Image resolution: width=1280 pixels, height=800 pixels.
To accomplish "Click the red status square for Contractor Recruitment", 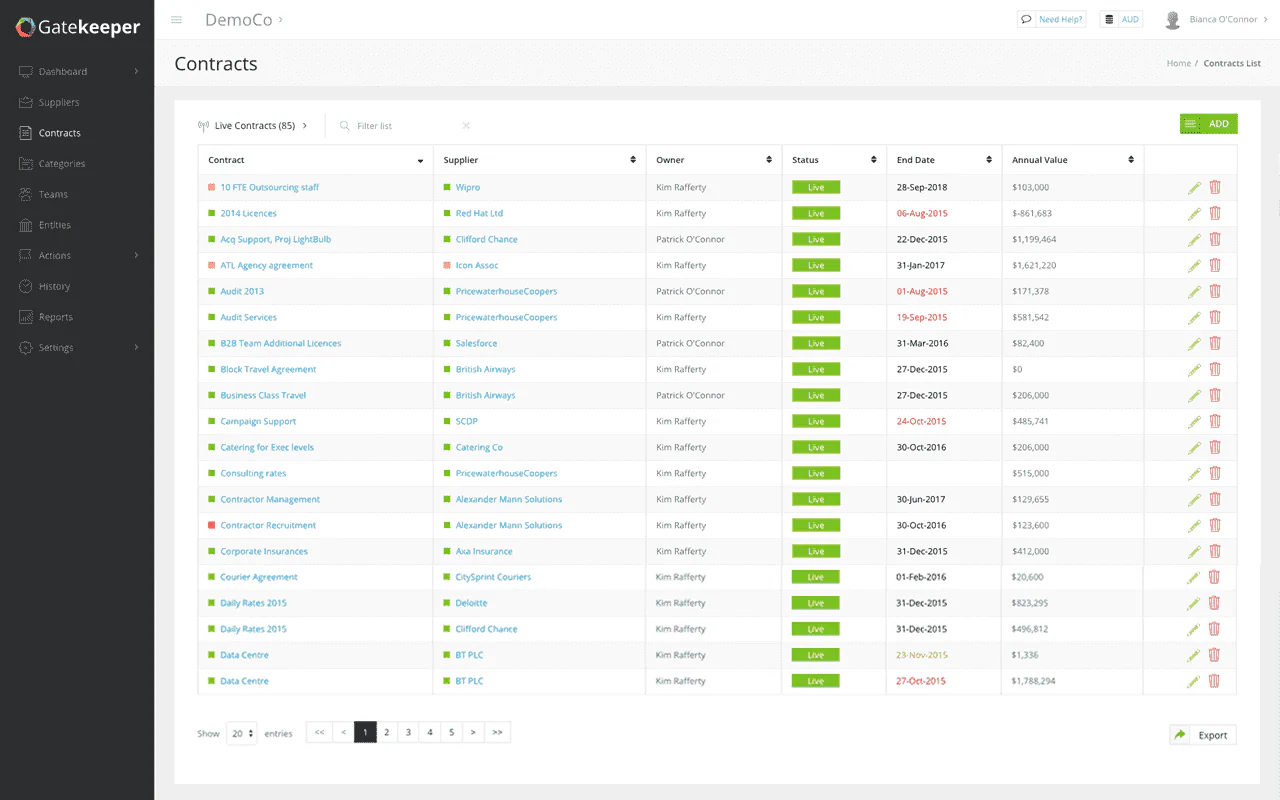I will pos(212,525).
